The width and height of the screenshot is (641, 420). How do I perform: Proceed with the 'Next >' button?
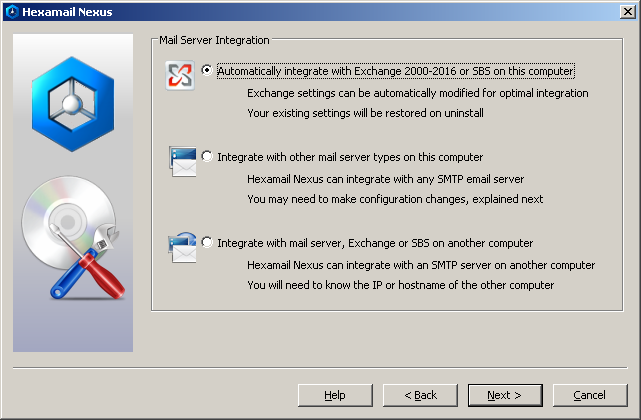[505, 395]
